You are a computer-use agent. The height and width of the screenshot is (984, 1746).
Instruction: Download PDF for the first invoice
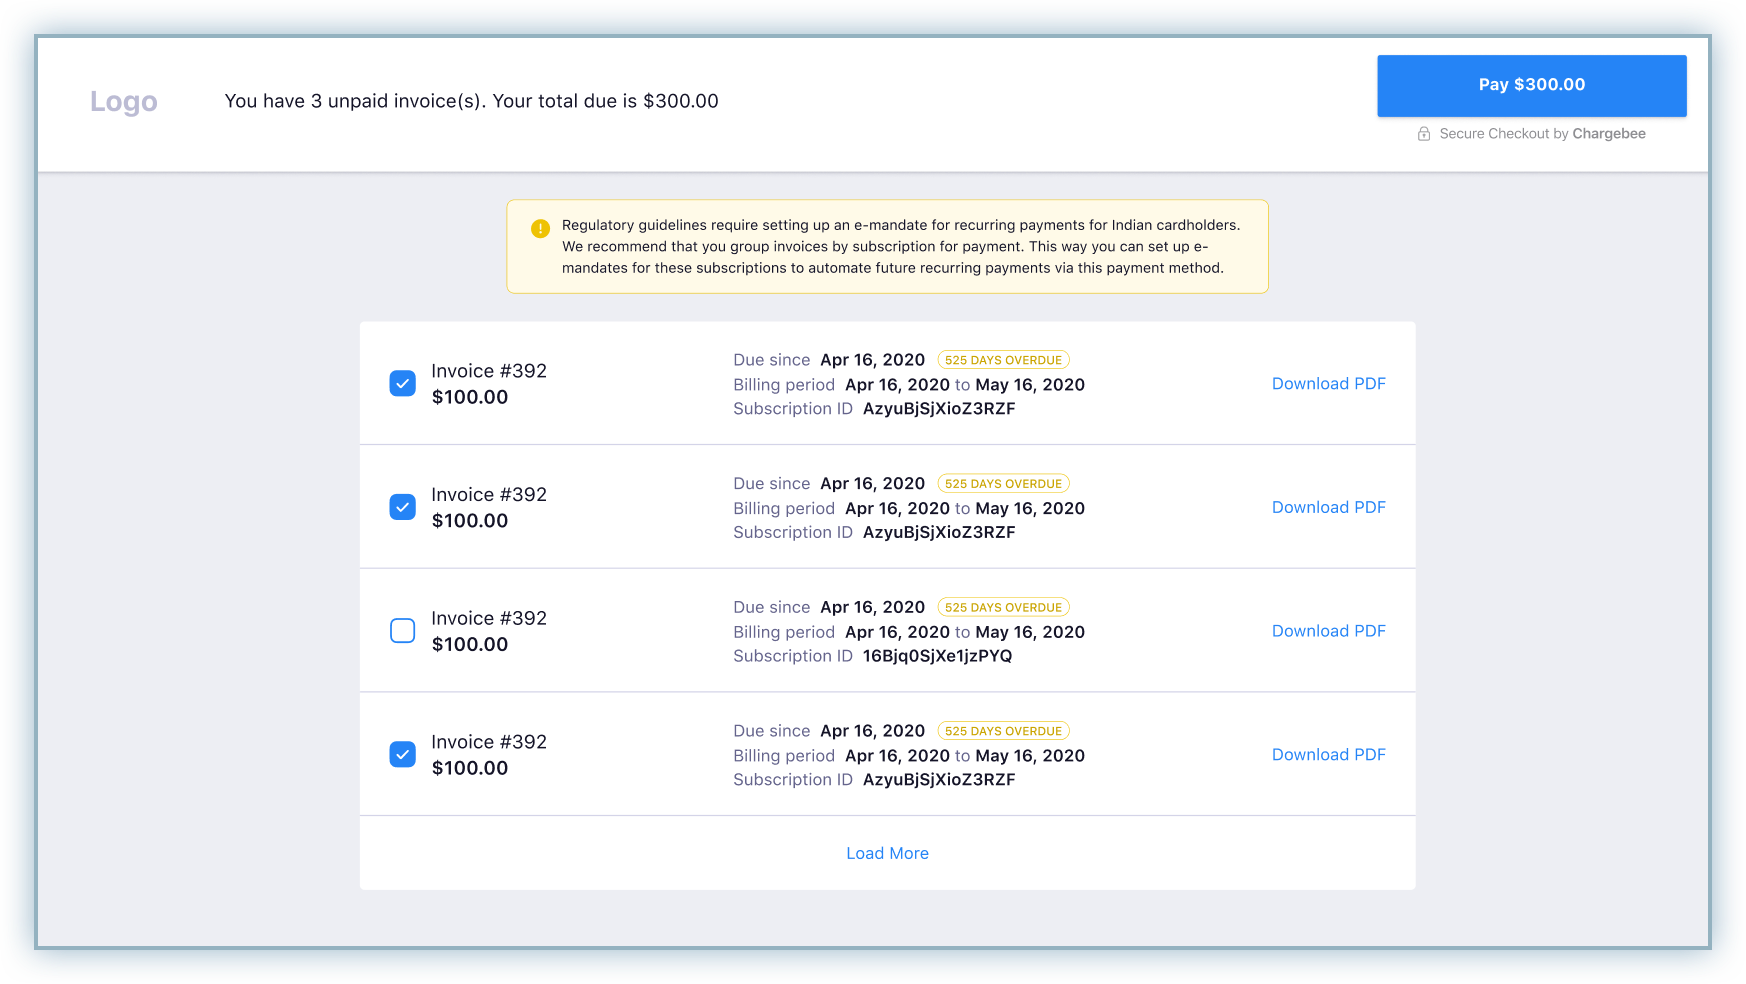[x=1329, y=384]
